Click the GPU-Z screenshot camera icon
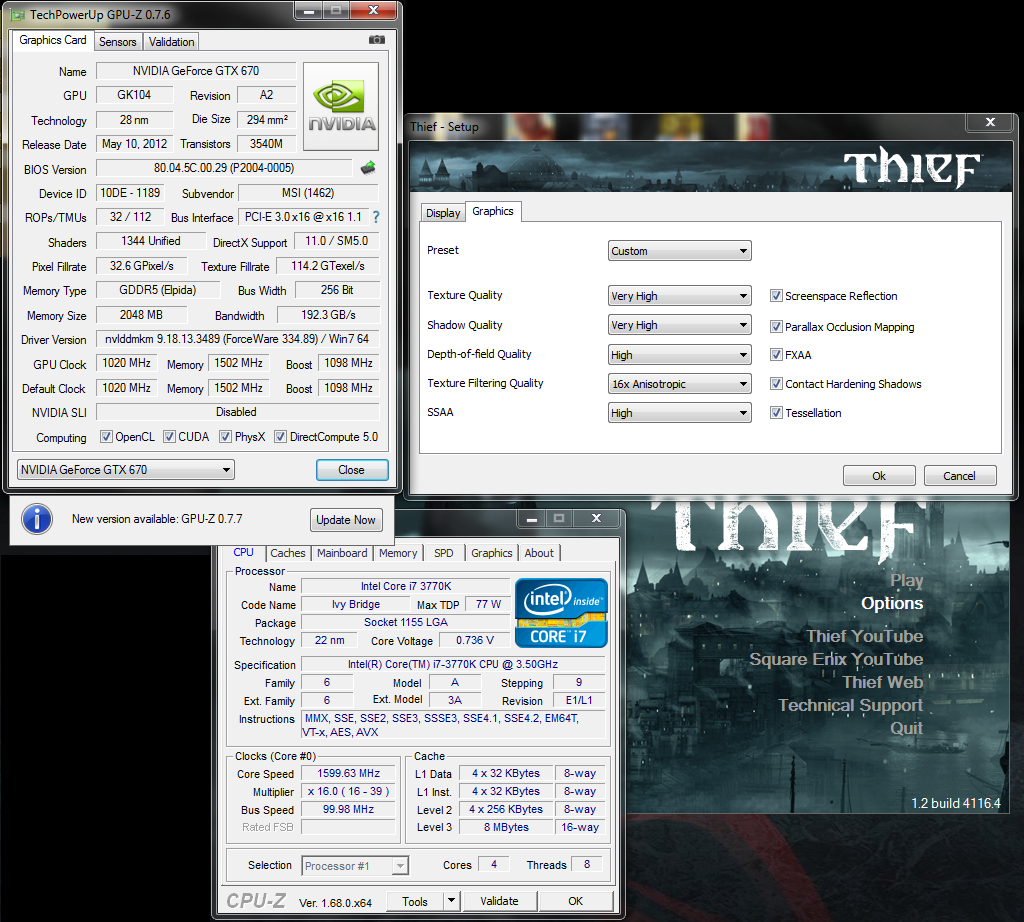Screen dimensions: 1024x922 [x=377, y=40]
